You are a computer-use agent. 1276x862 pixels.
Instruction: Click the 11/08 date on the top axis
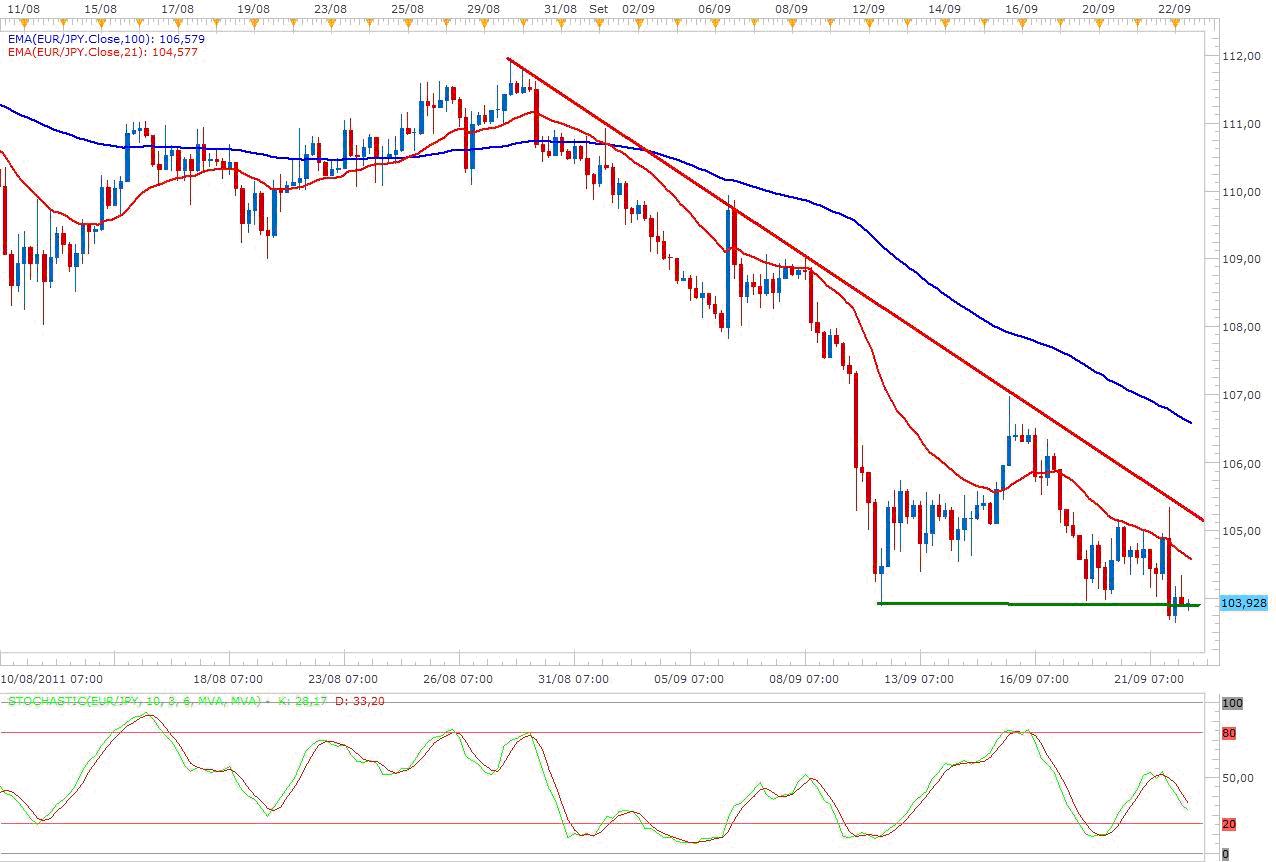(23, 7)
